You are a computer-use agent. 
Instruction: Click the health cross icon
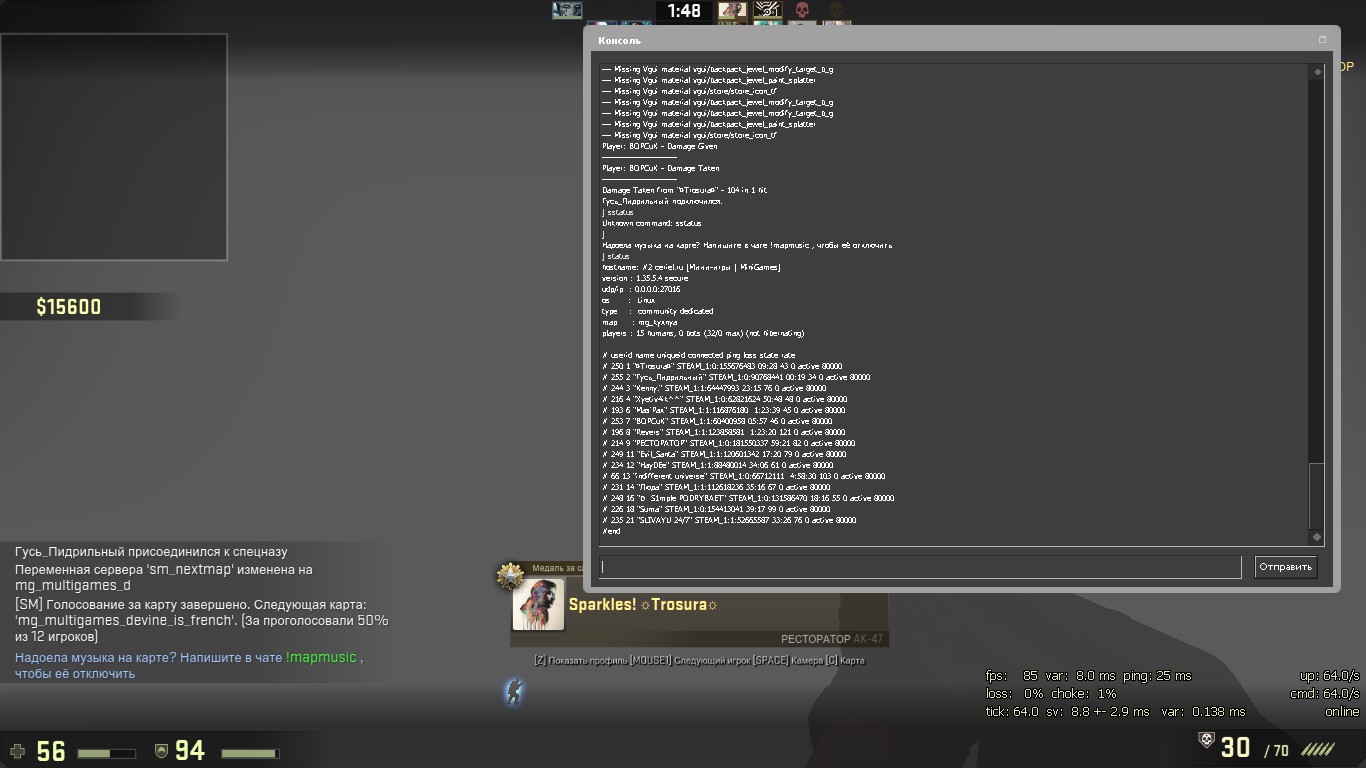pos(17,750)
